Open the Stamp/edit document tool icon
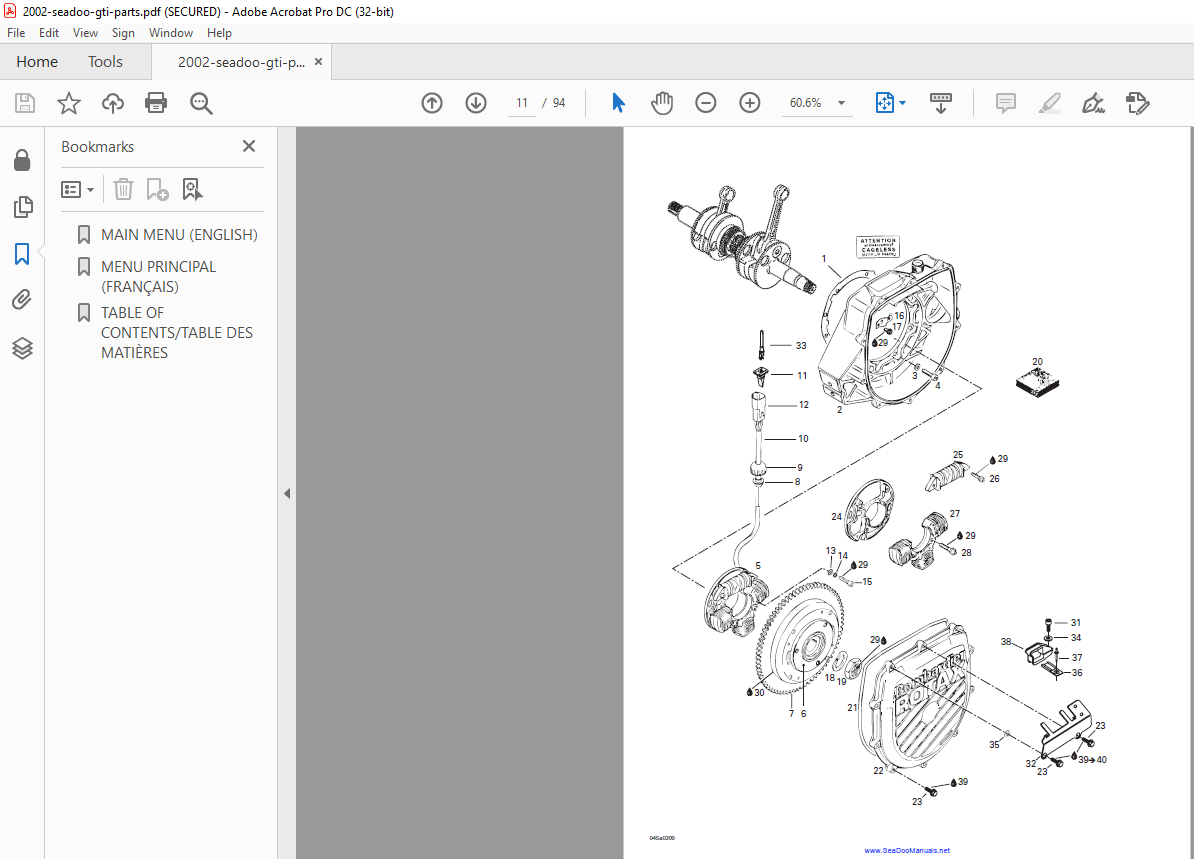Viewport: 1194px width, 859px height. (x=1138, y=103)
